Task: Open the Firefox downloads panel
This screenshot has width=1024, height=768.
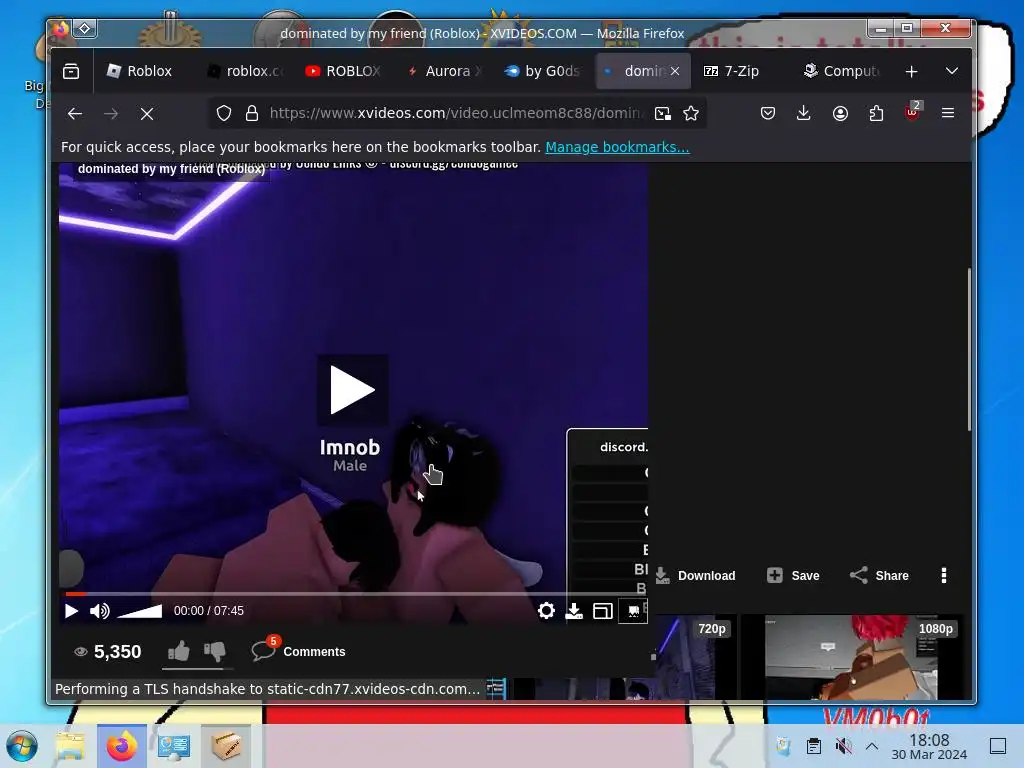Action: [804, 114]
